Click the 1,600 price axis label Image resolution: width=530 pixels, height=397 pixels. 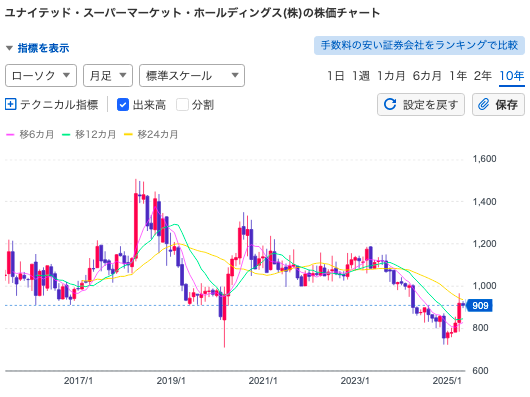[x=484, y=159]
